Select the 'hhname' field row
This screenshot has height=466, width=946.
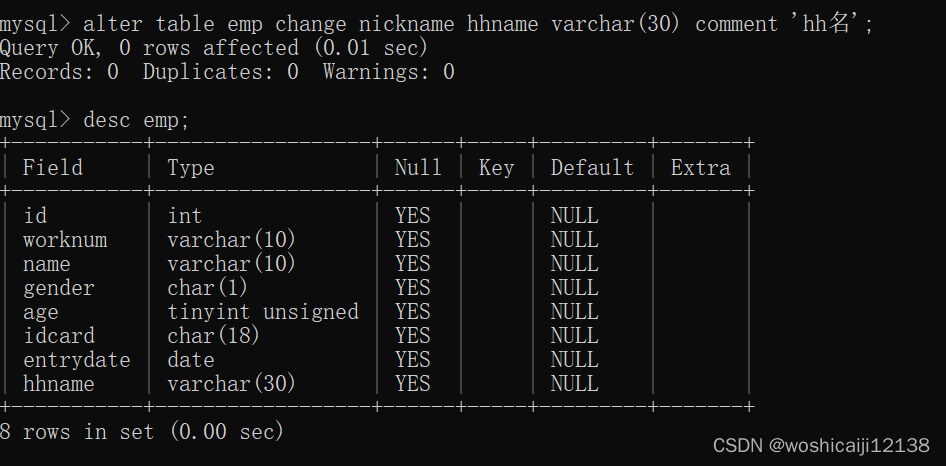(x=59, y=384)
